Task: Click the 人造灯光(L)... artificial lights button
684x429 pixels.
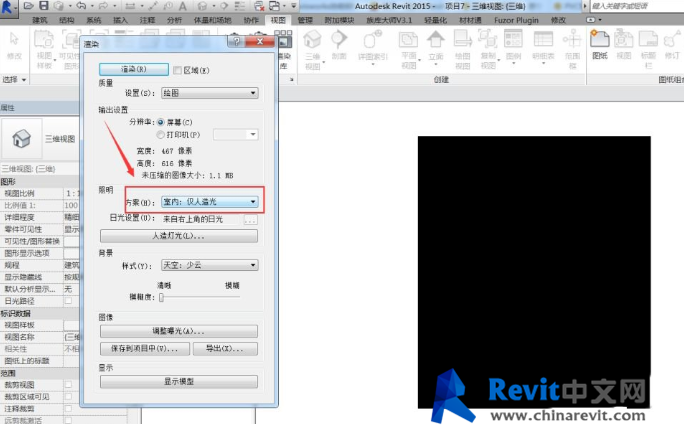Action: tap(179, 236)
